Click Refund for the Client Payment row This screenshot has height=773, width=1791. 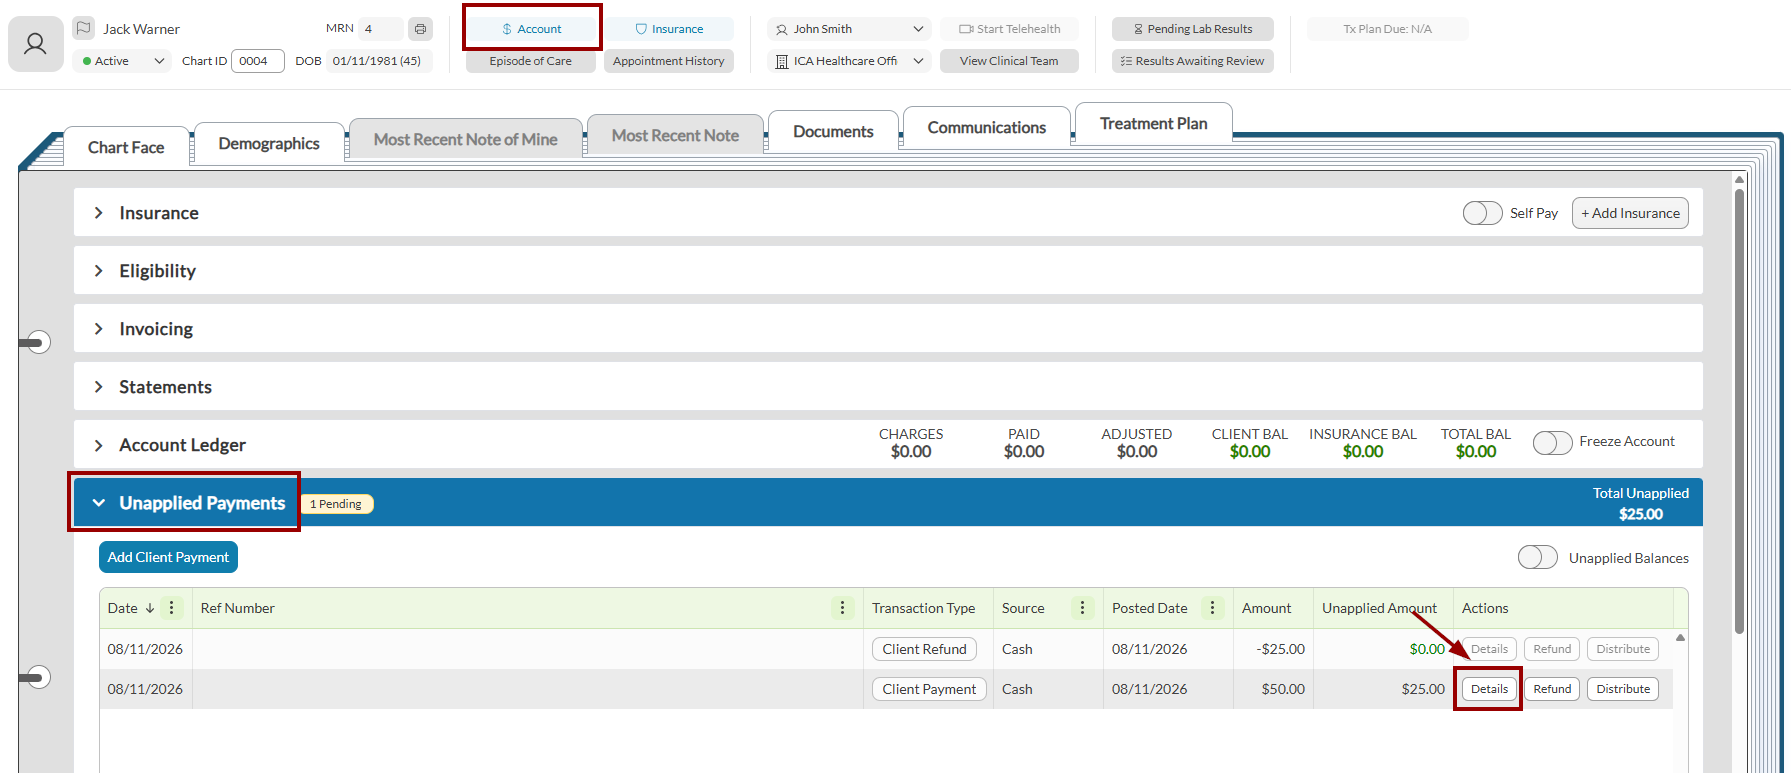coord(1552,689)
